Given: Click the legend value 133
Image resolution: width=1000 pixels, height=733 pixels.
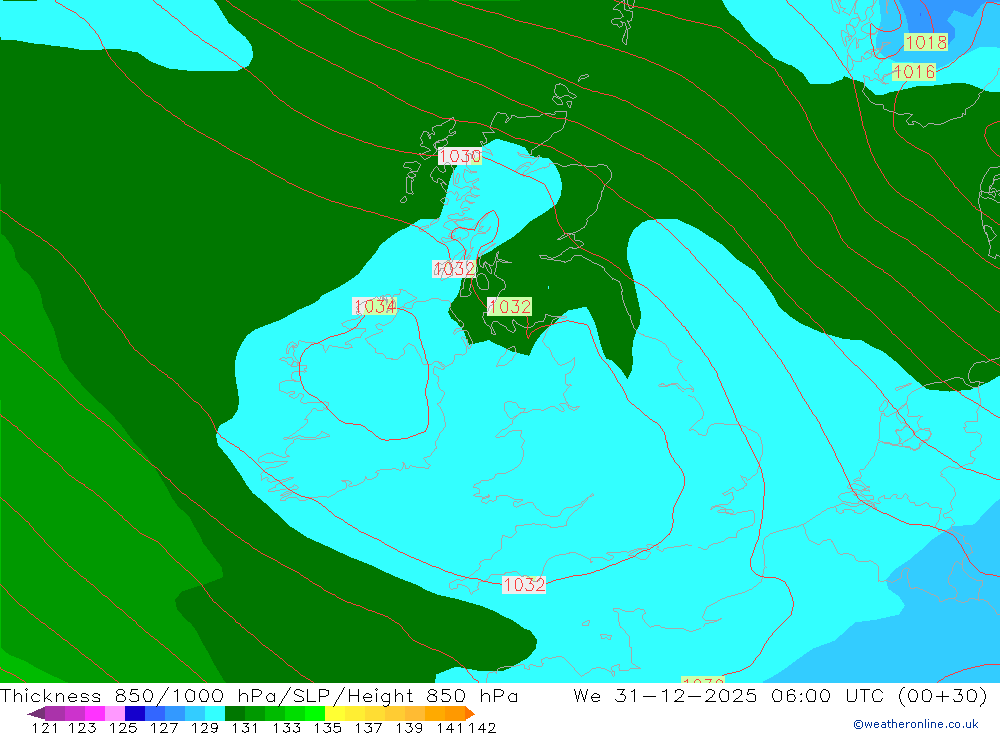Looking at the screenshot, I should tap(286, 727).
